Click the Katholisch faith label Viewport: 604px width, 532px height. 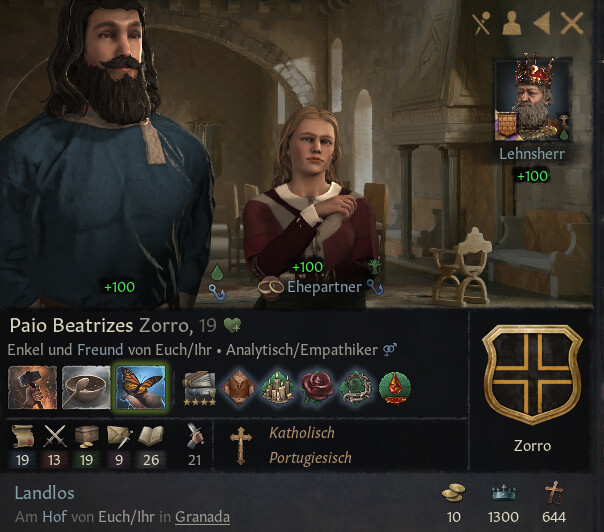click(302, 433)
